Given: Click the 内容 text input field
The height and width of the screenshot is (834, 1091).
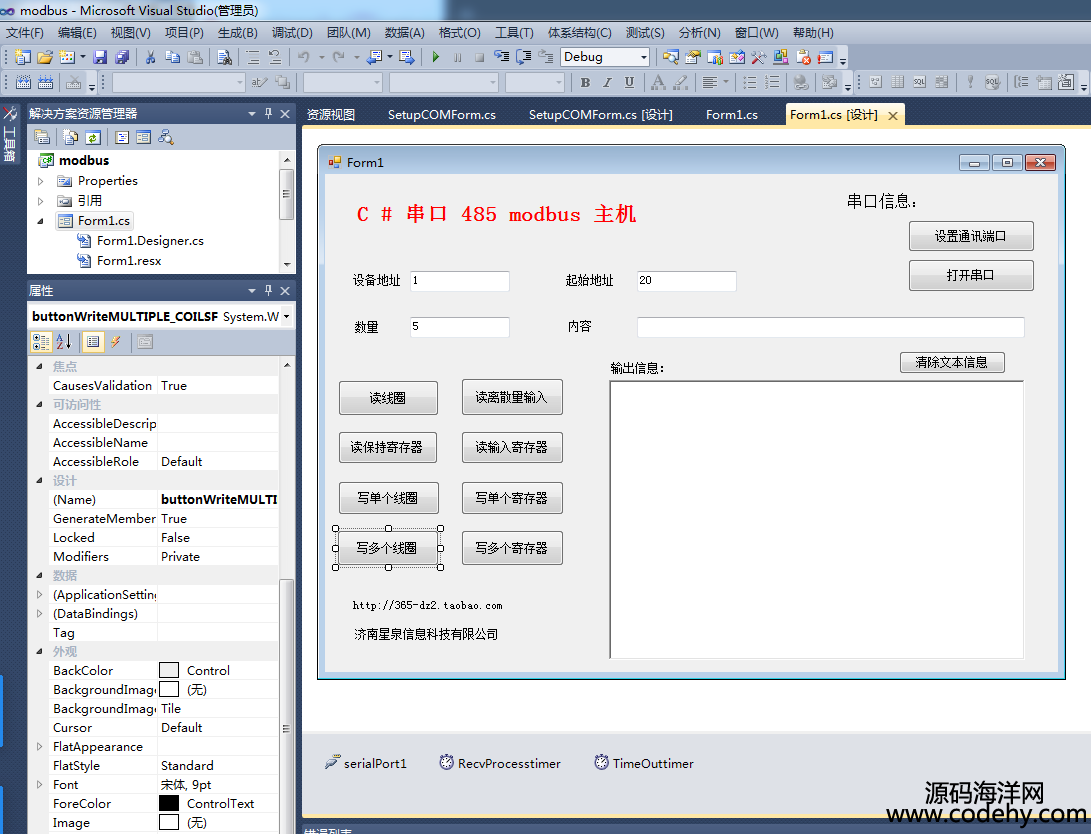Looking at the screenshot, I should pyautogui.click(x=830, y=327).
